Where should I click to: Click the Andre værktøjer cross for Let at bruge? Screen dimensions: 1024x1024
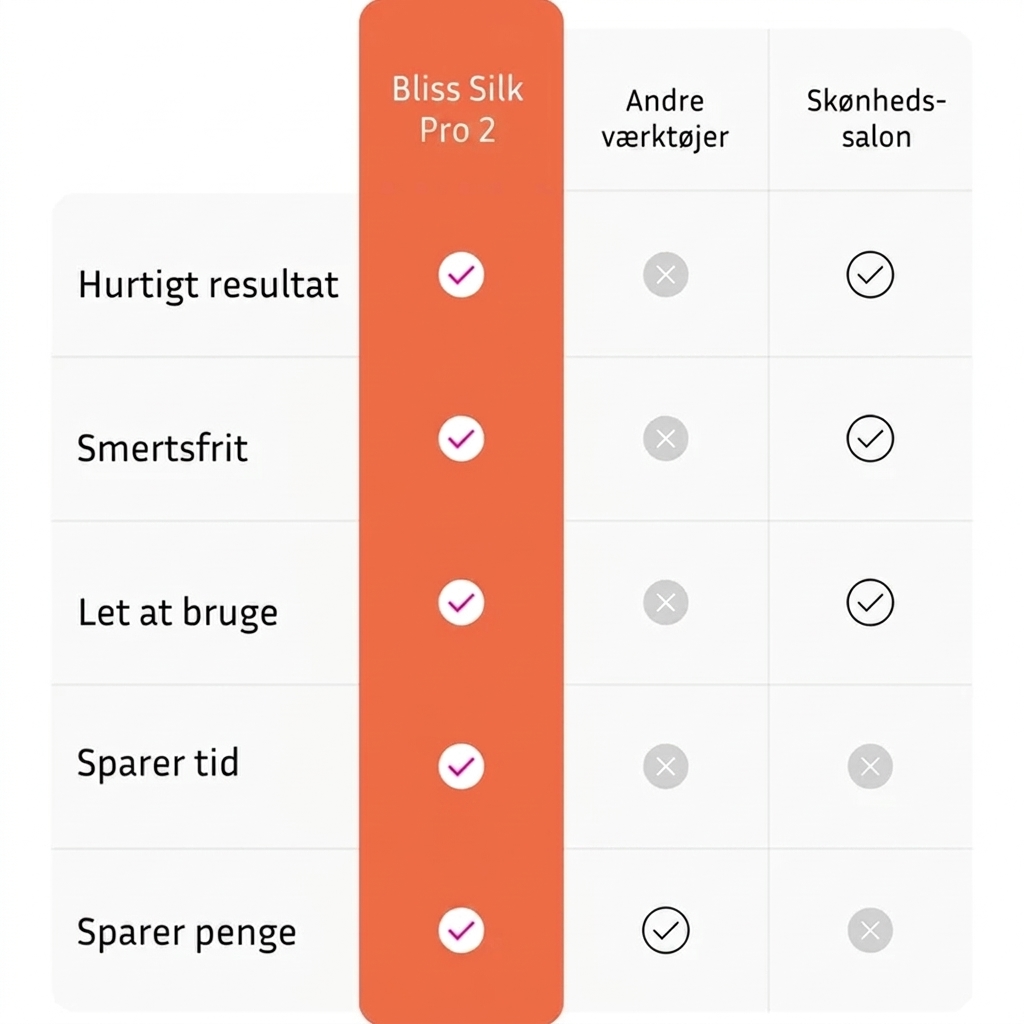[665, 602]
